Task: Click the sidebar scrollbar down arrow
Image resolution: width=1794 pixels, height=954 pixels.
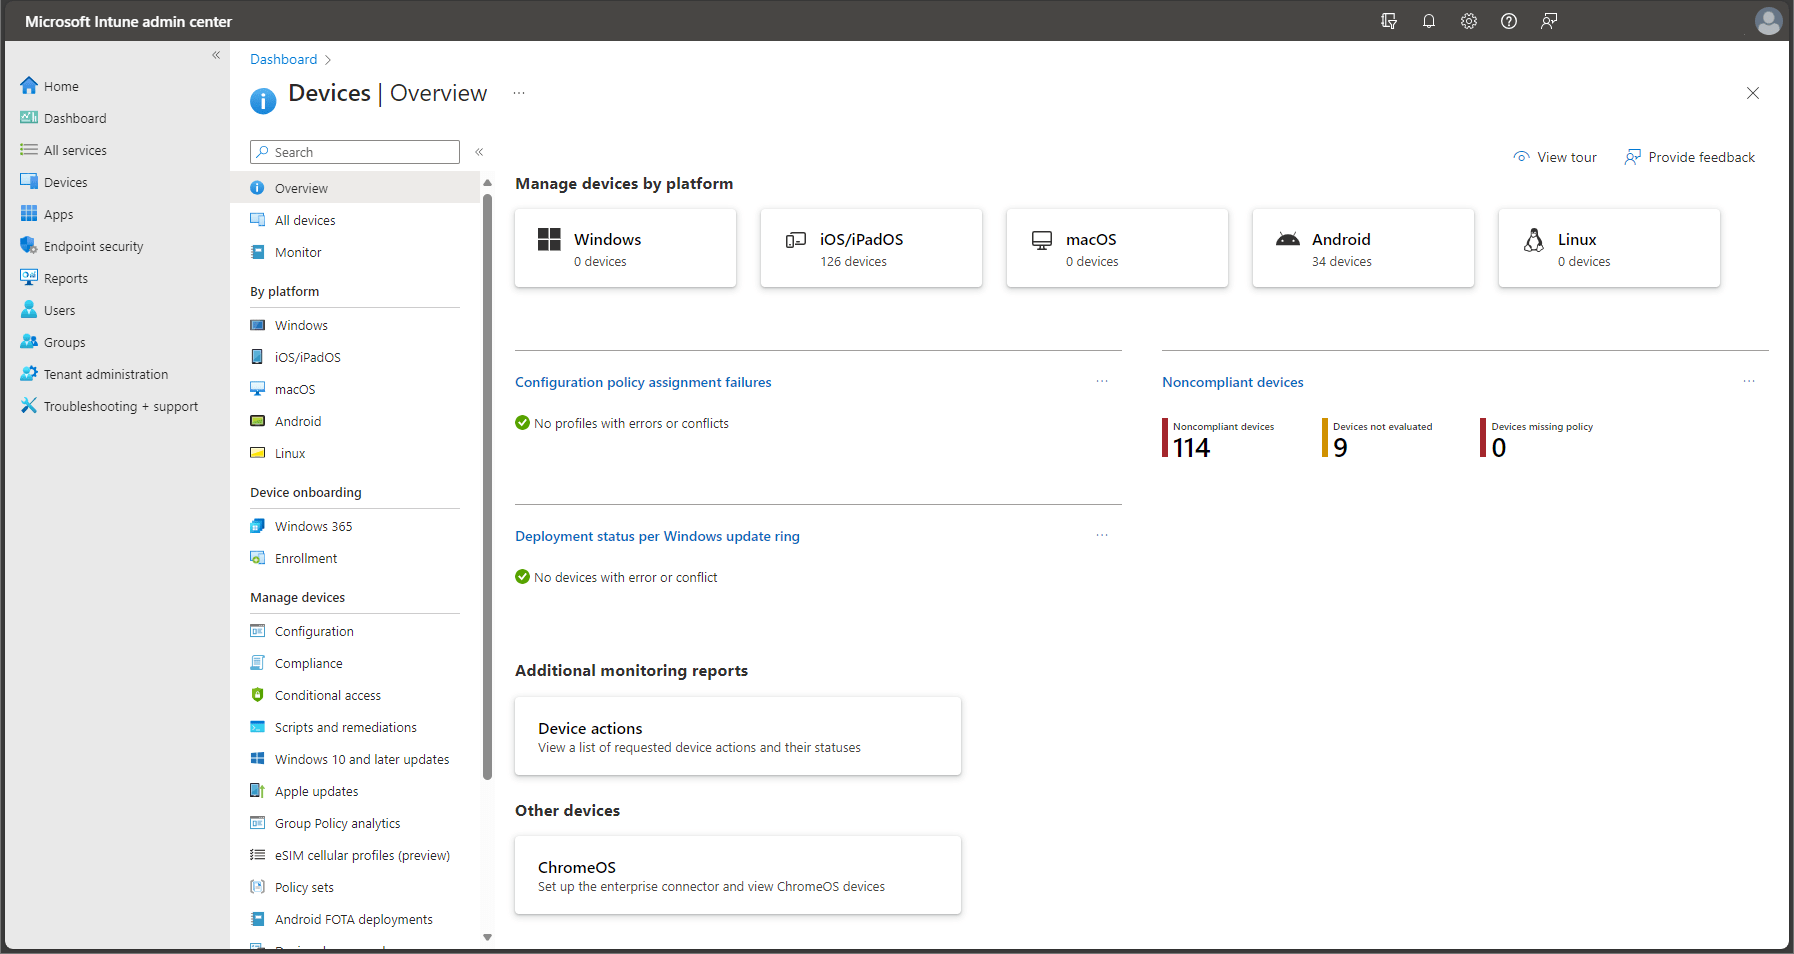Action: pyautogui.click(x=488, y=937)
